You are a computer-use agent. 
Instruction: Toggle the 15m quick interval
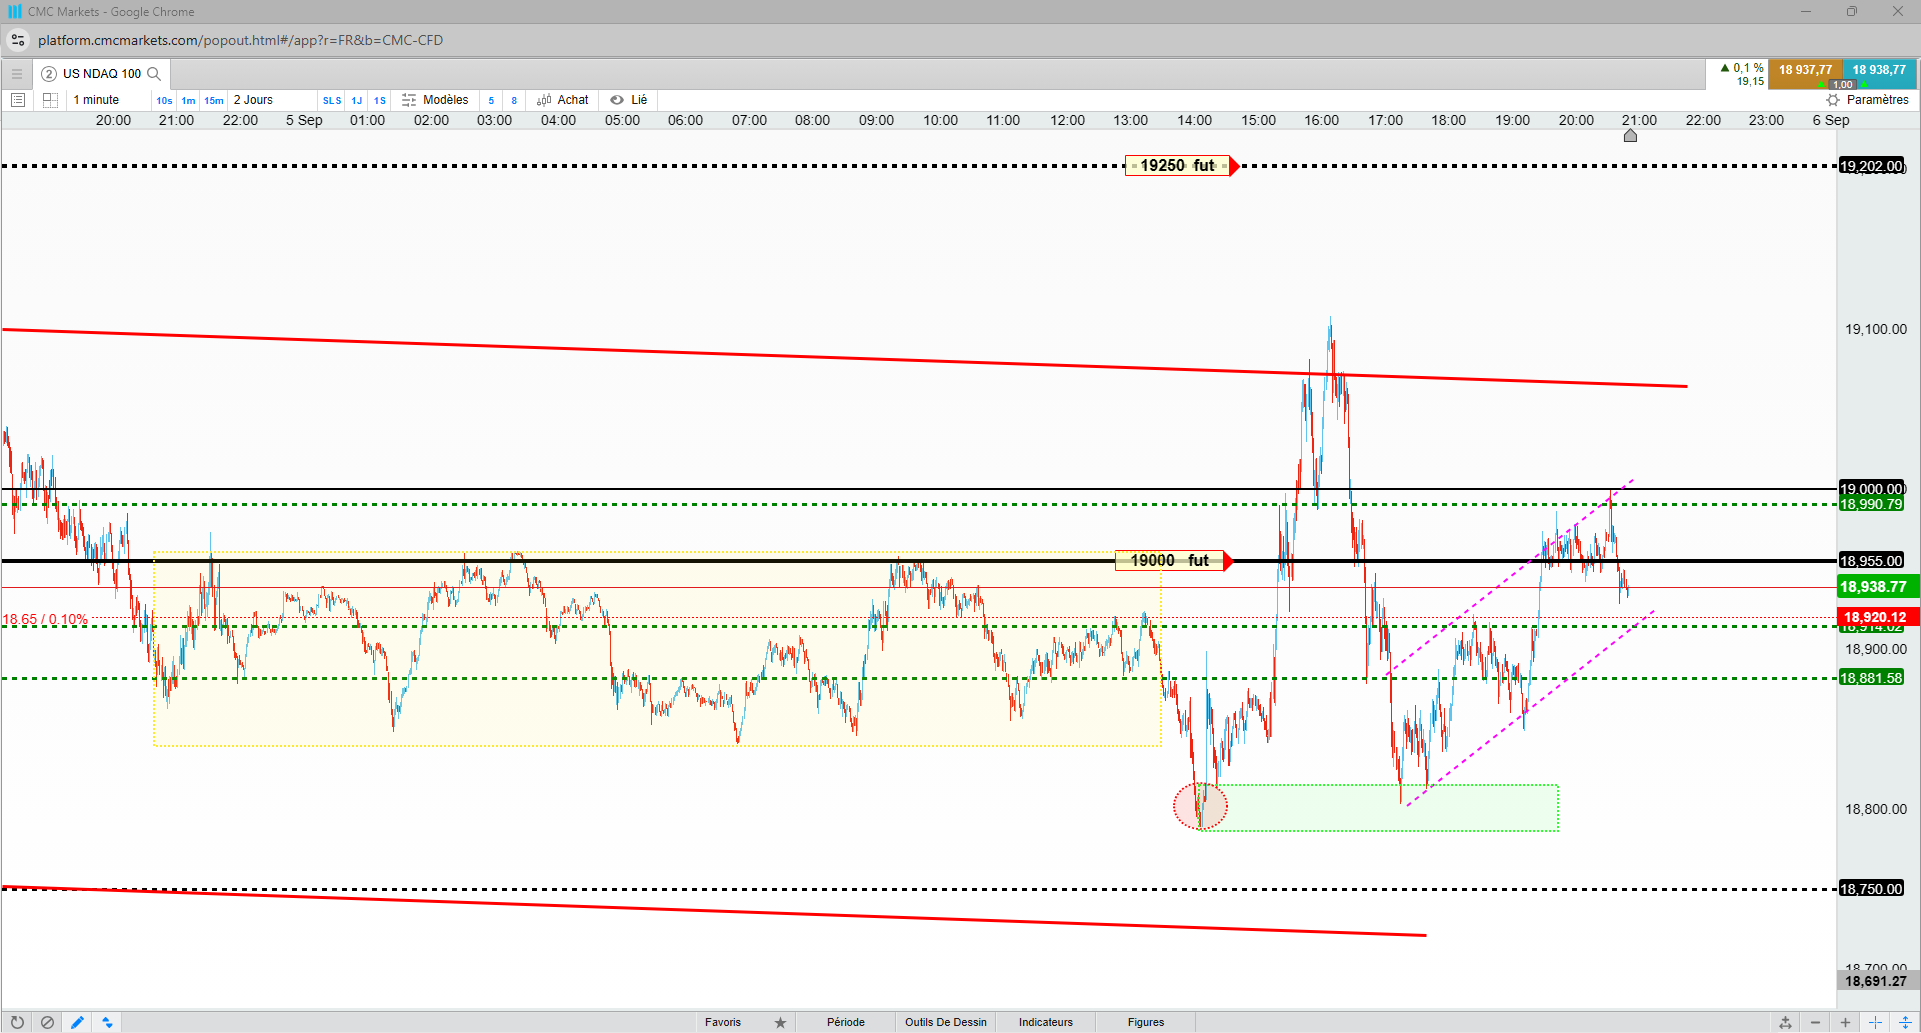click(214, 100)
